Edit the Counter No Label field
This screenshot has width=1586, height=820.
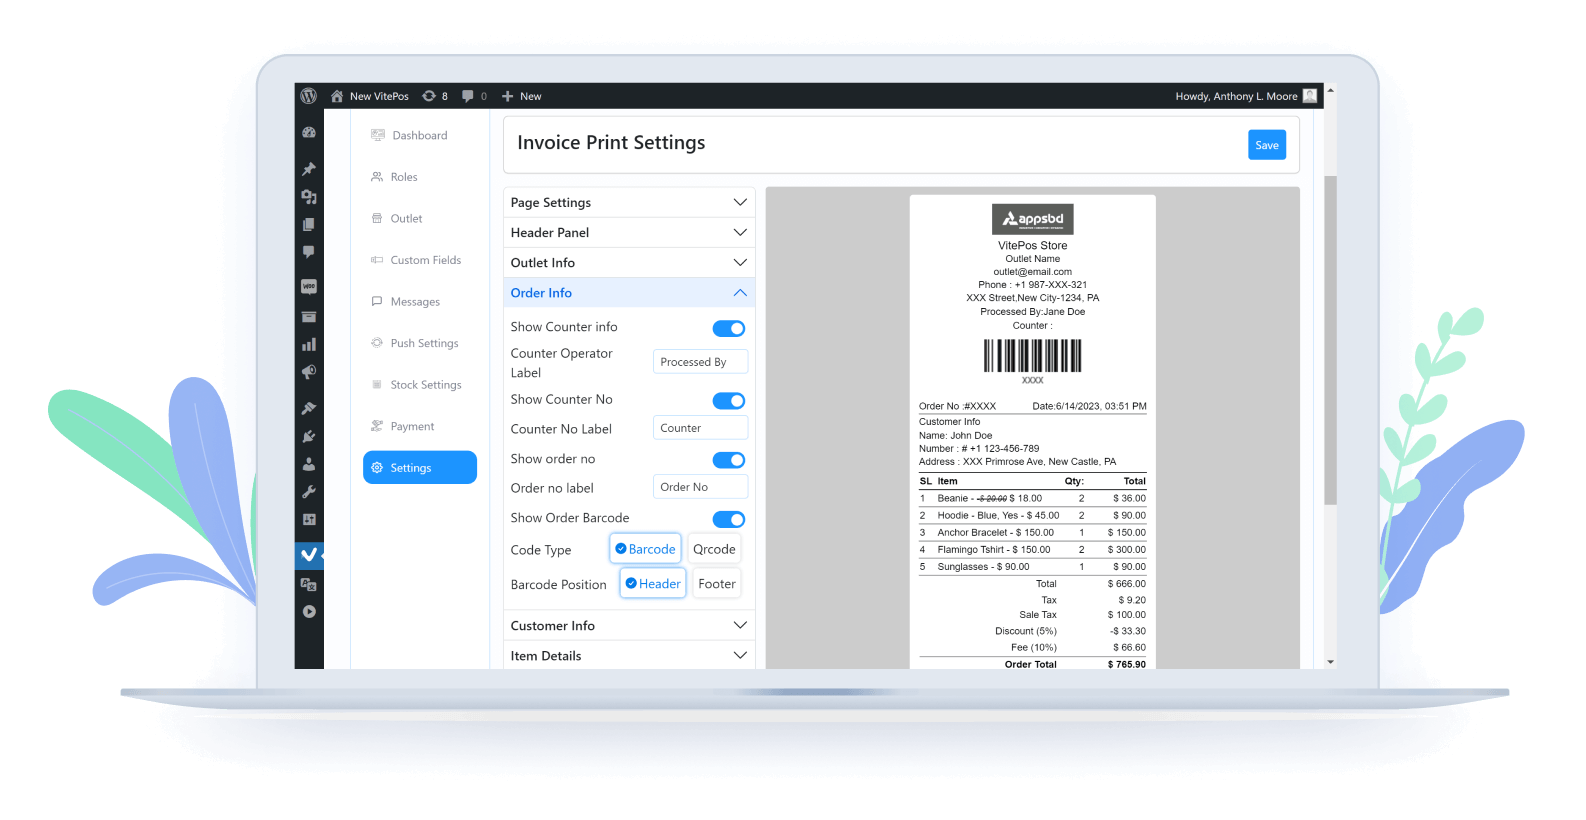pos(700,428)
